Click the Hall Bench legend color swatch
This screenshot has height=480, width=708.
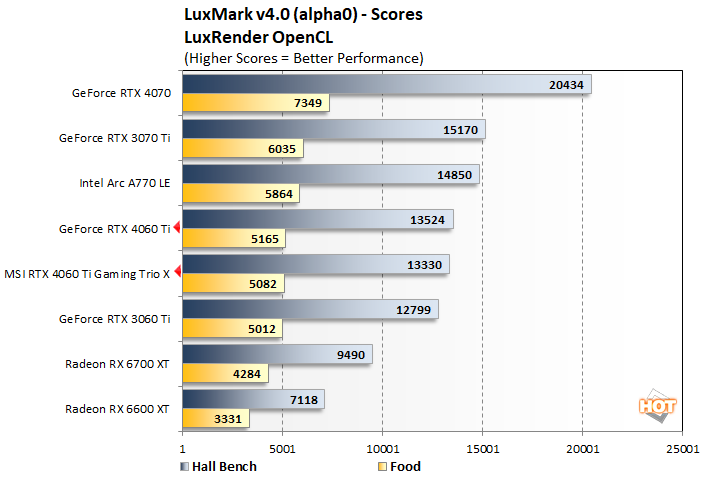click(x=184, y=466)
